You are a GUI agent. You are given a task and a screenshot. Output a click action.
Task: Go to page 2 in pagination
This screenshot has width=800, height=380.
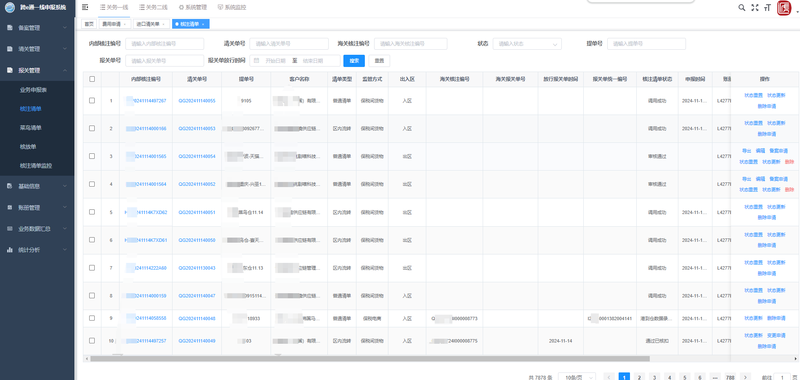[x=639, y=377]
